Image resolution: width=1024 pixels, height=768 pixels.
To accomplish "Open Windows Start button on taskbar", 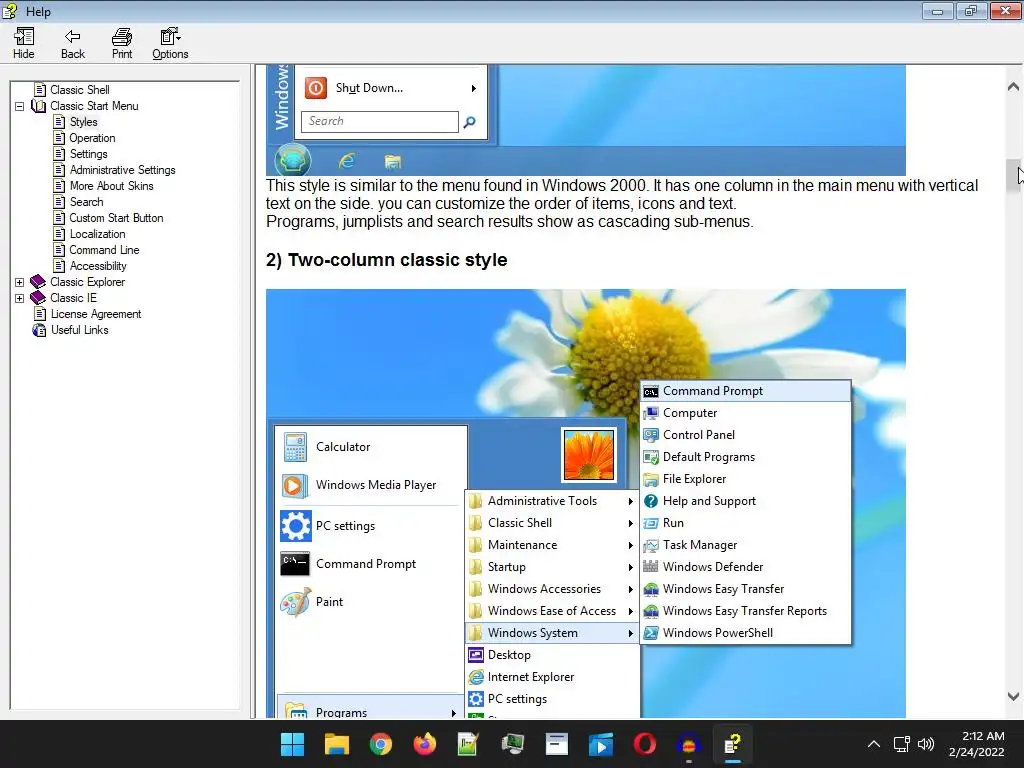I will (292, 744).
